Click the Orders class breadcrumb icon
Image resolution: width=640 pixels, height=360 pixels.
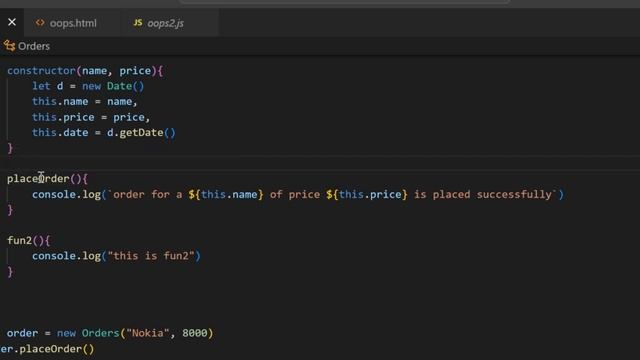(x=9, y=46)
